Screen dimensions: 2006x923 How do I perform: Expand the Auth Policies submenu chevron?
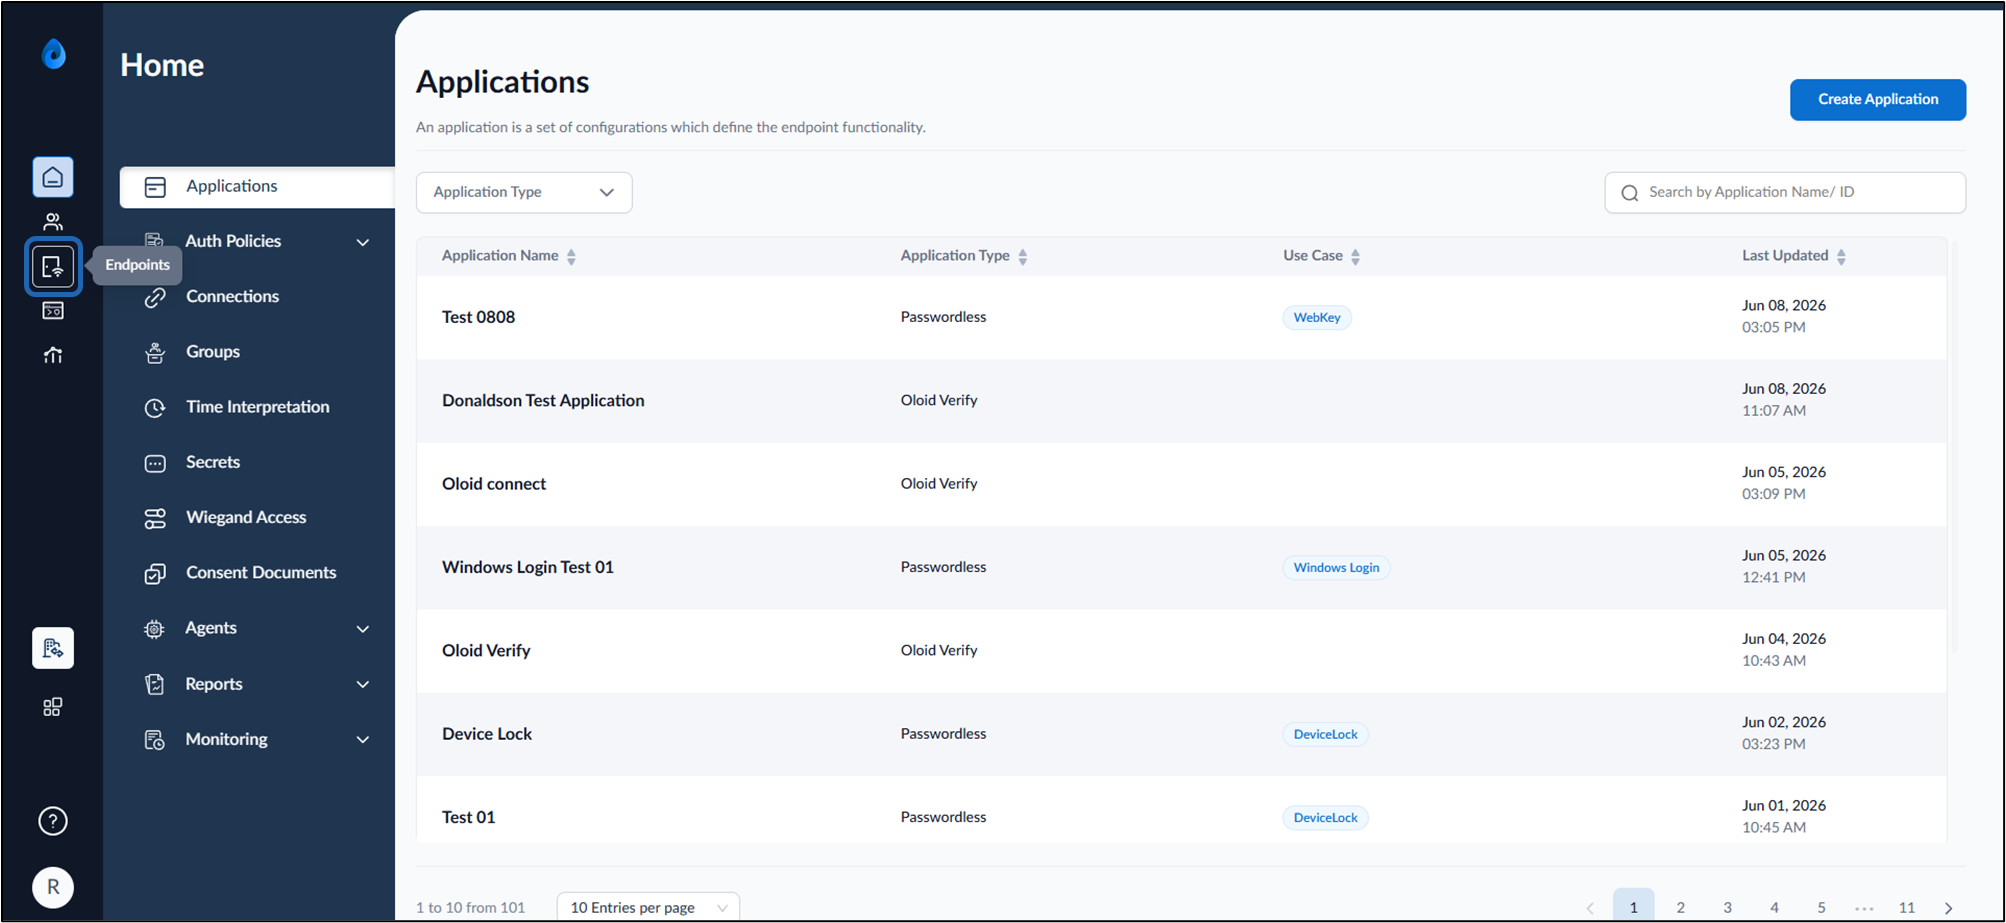coord(363,242)
